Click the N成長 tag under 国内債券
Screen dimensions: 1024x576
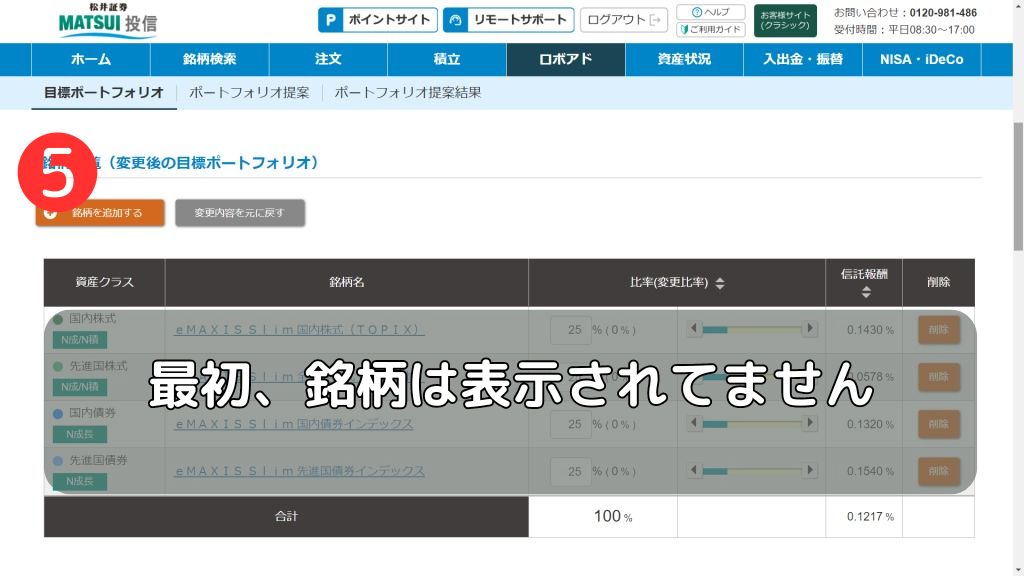click(x=80, y=434)
